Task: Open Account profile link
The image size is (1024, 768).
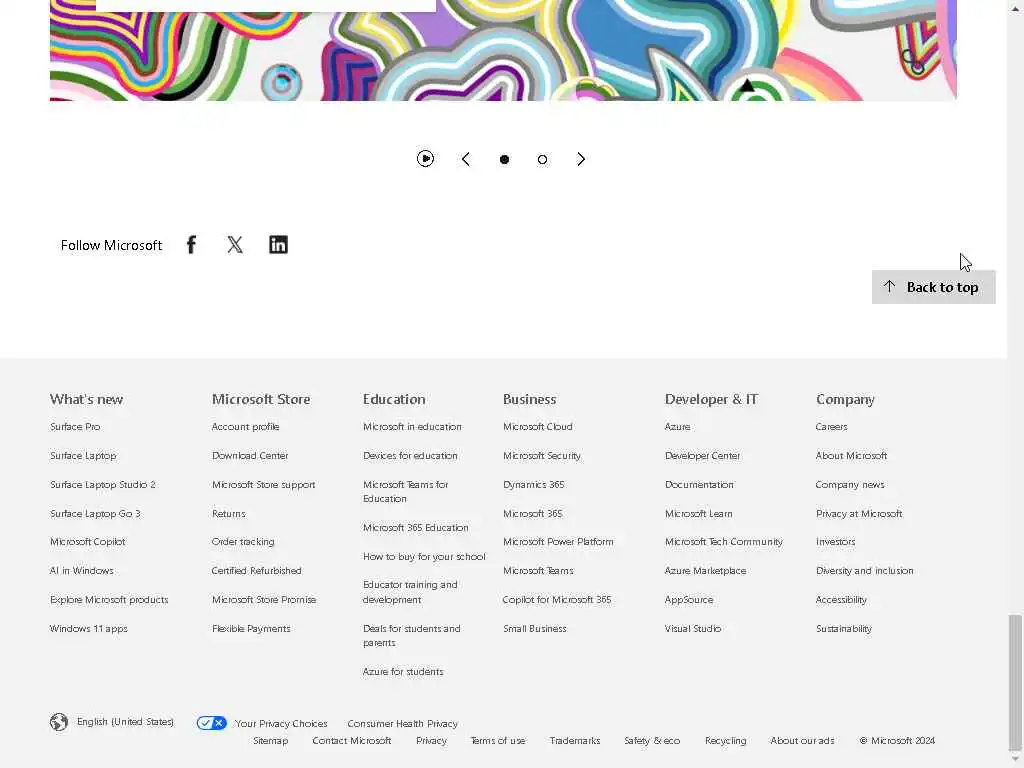Action: (x=246, y=426)
